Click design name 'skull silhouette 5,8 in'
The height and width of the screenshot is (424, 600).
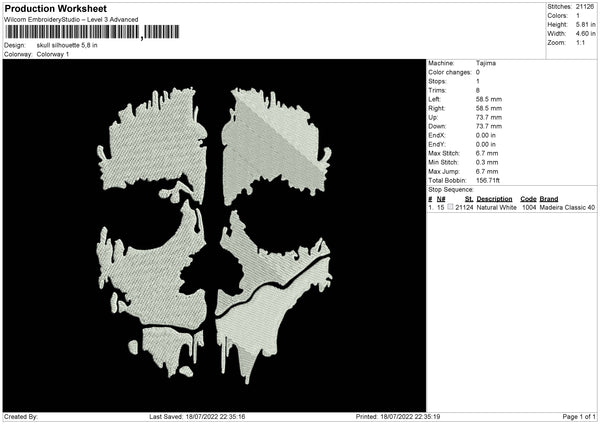(67, 45)
